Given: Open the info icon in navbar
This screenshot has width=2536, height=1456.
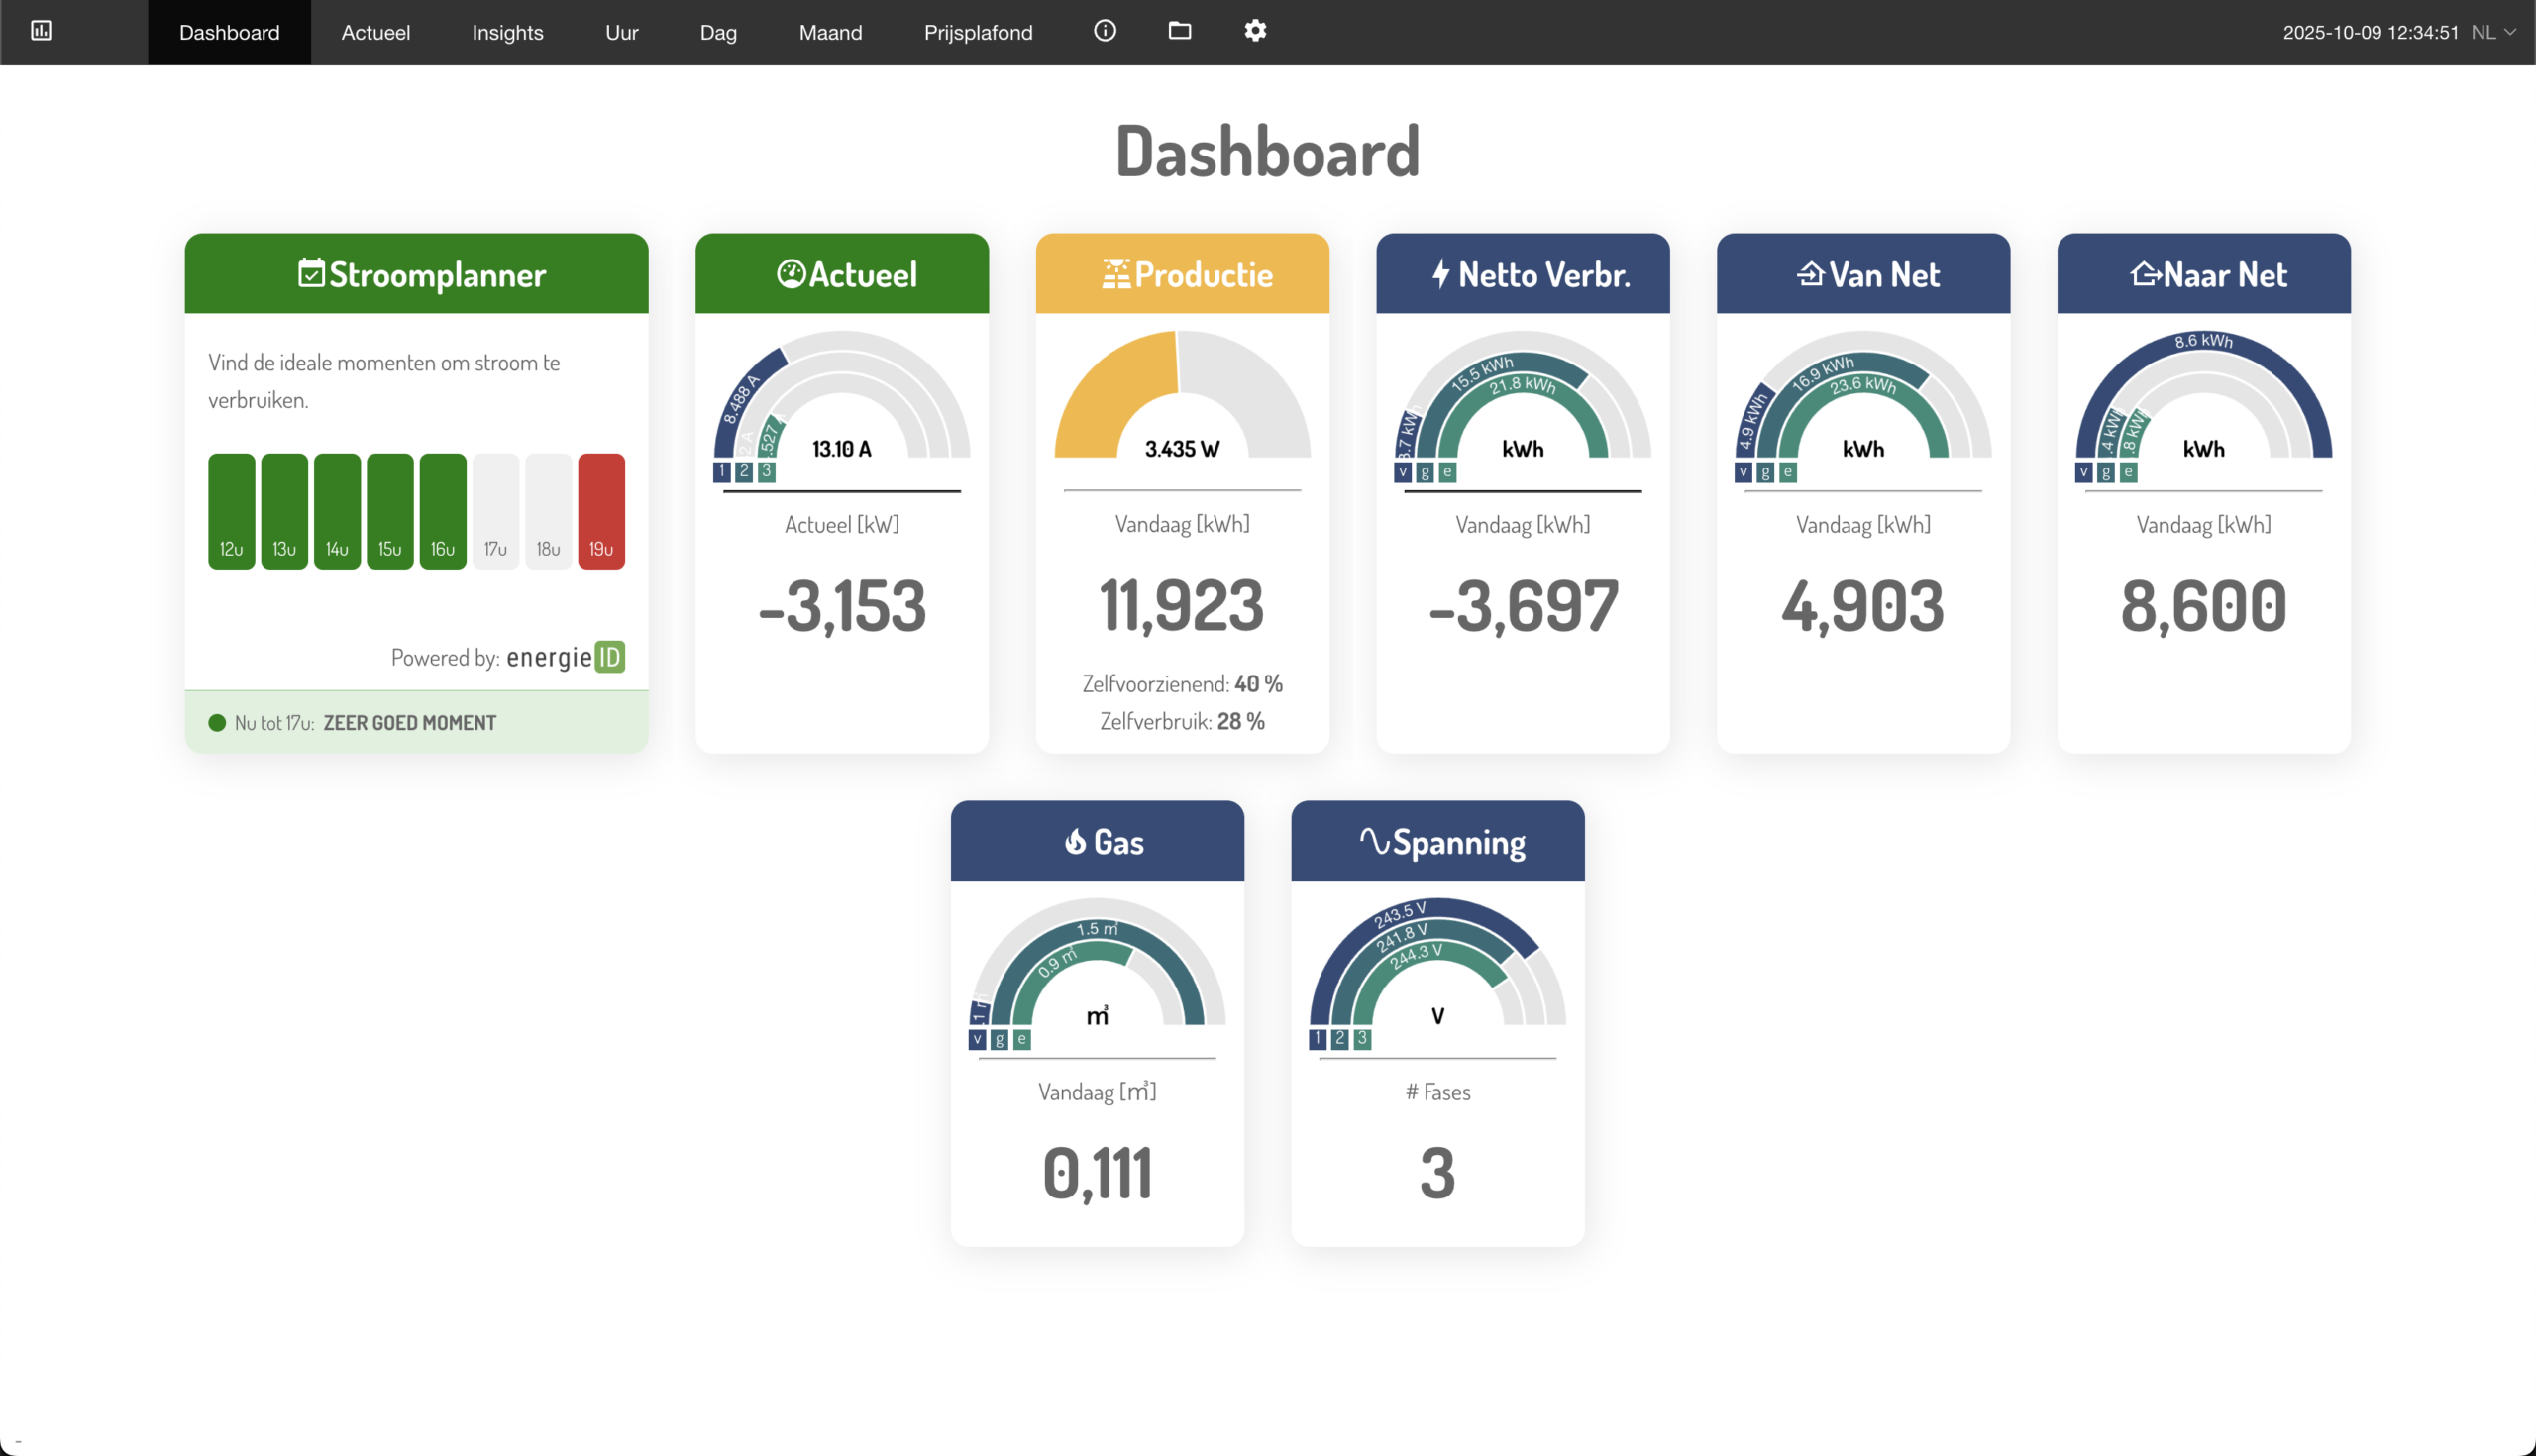Looking at the screenshot, I should [x=1104, y=31].
